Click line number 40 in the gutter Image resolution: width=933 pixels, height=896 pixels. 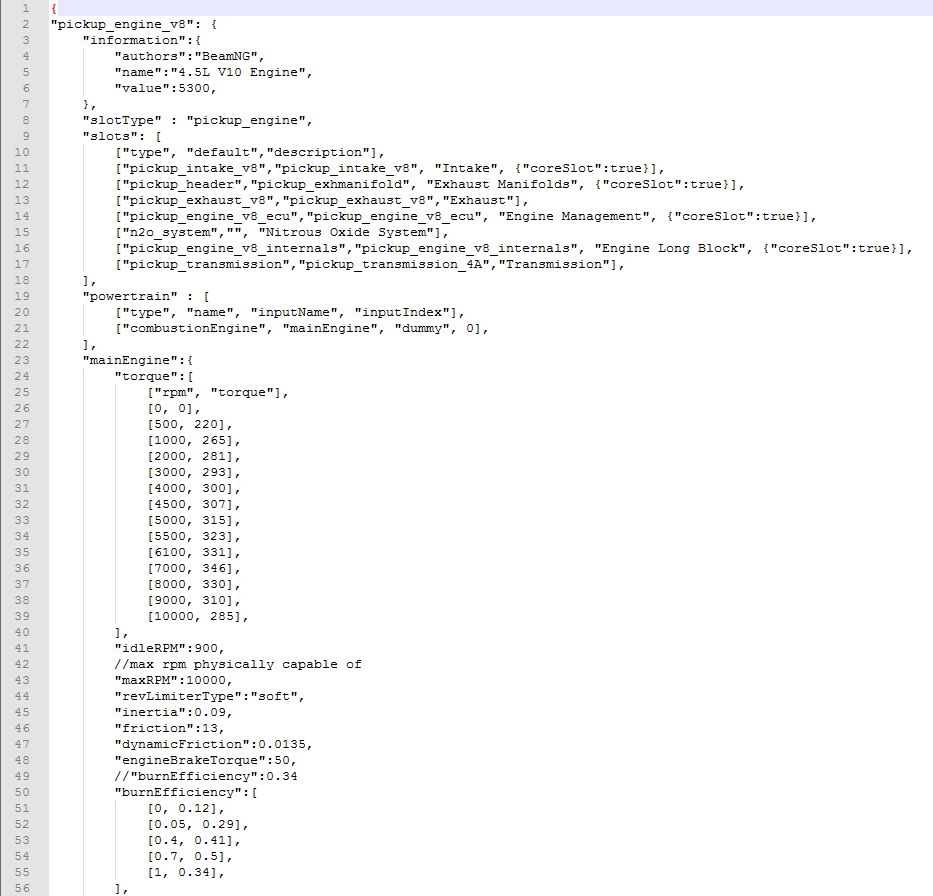pyautogui.click(x=21, y=632)
